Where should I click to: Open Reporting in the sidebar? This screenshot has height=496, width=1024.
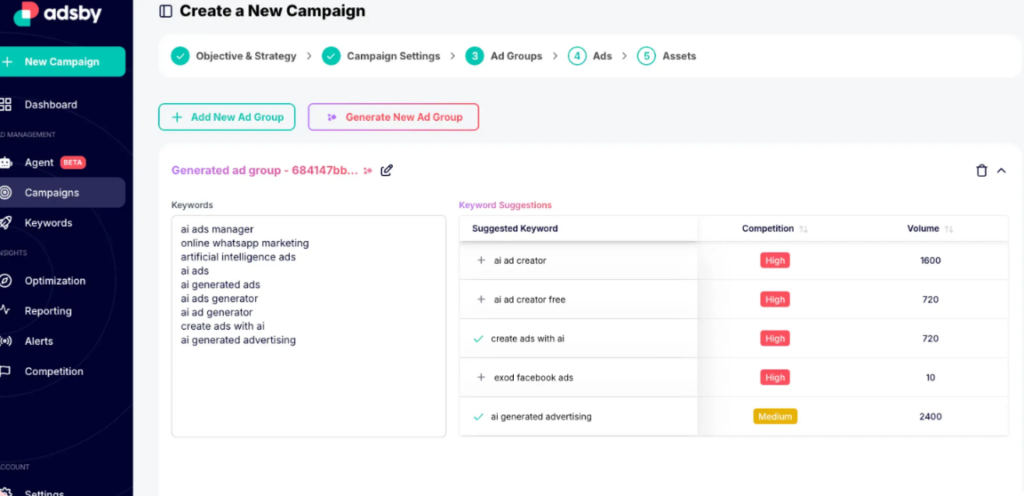coord(48,311)
